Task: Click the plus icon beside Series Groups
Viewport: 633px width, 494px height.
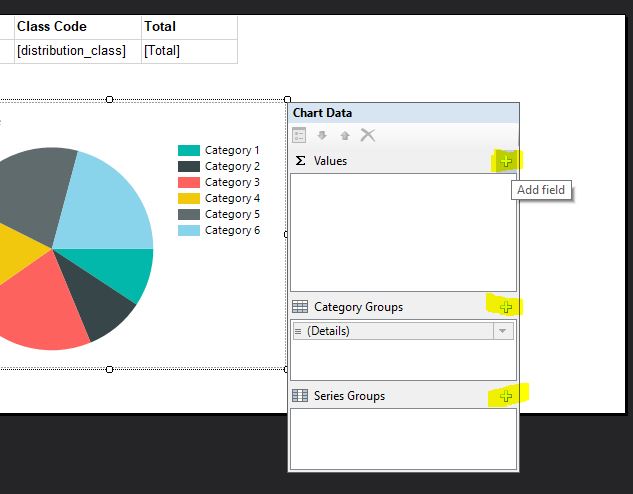Action: pyautogui.click(x=506, y=396)
